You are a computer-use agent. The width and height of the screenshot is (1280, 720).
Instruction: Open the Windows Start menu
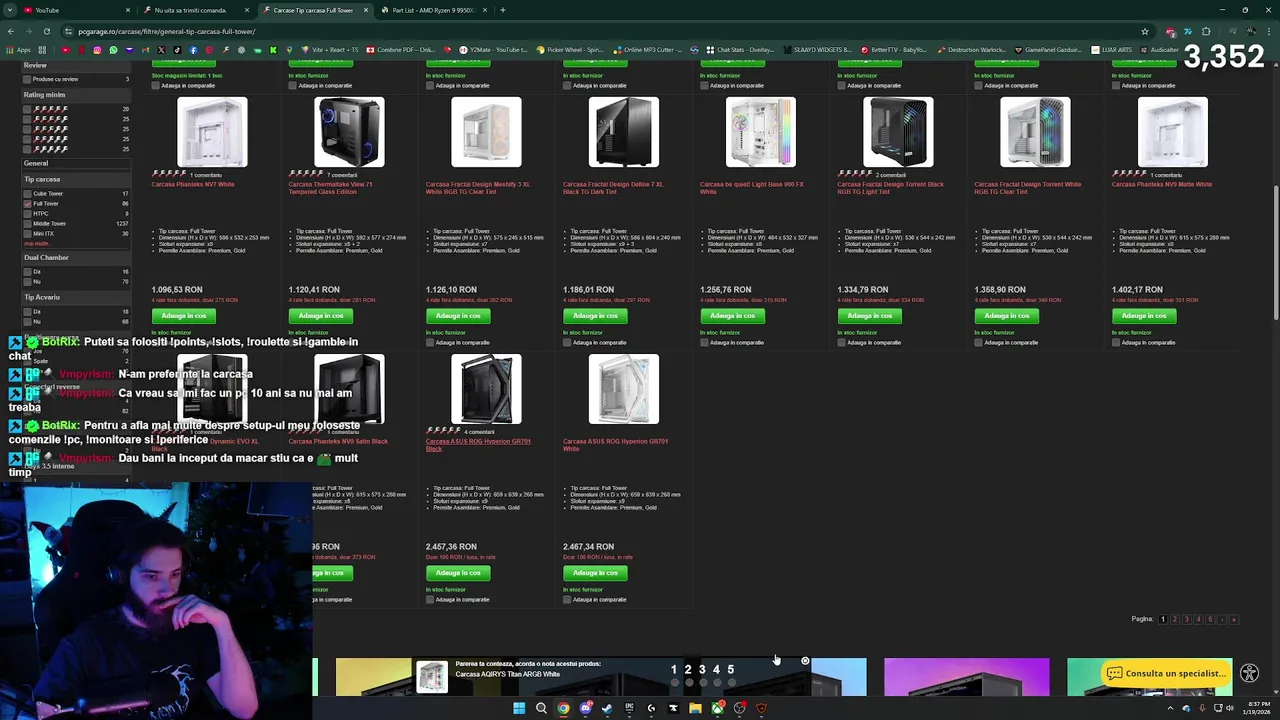tap(519, 708)
